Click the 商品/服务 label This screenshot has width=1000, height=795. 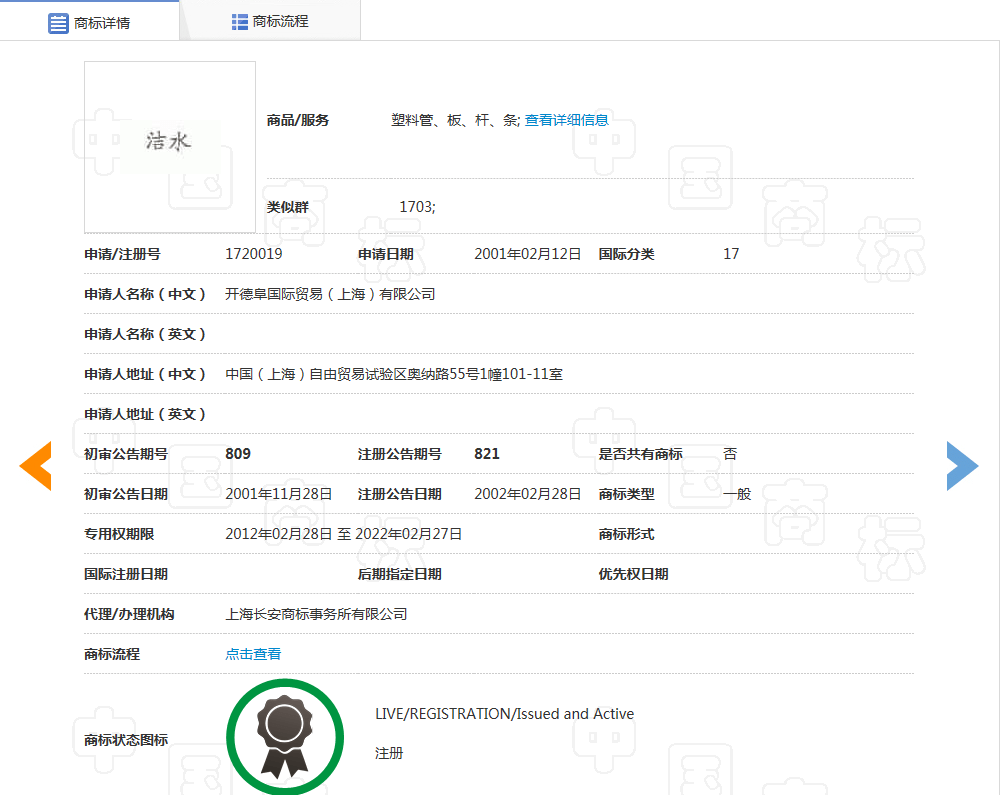tap(298, 120)
